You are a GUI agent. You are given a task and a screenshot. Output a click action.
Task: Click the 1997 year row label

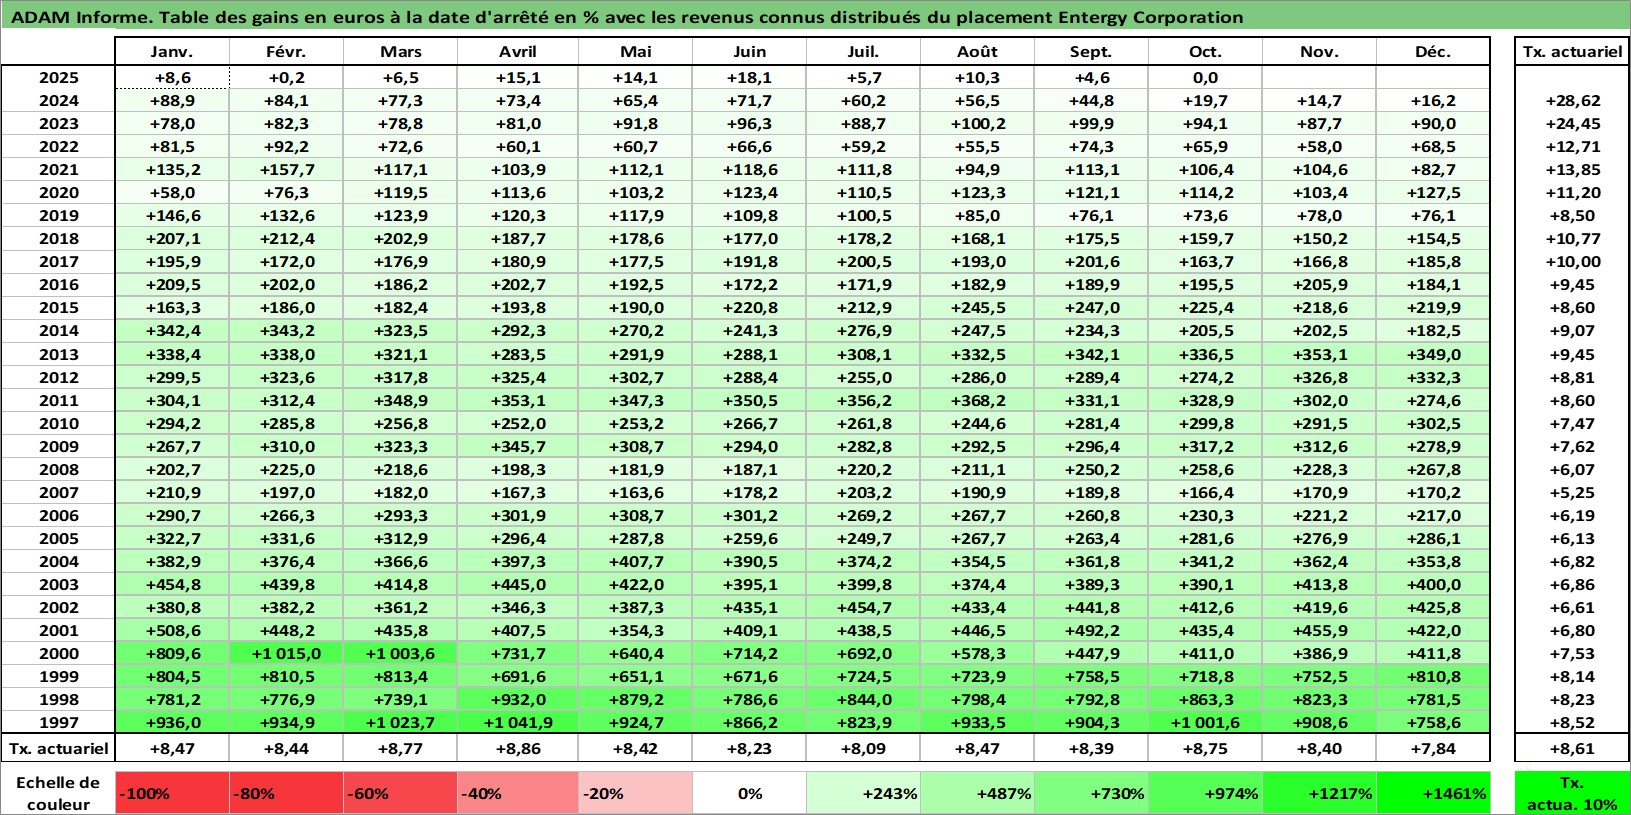click(x=59, y=722)
